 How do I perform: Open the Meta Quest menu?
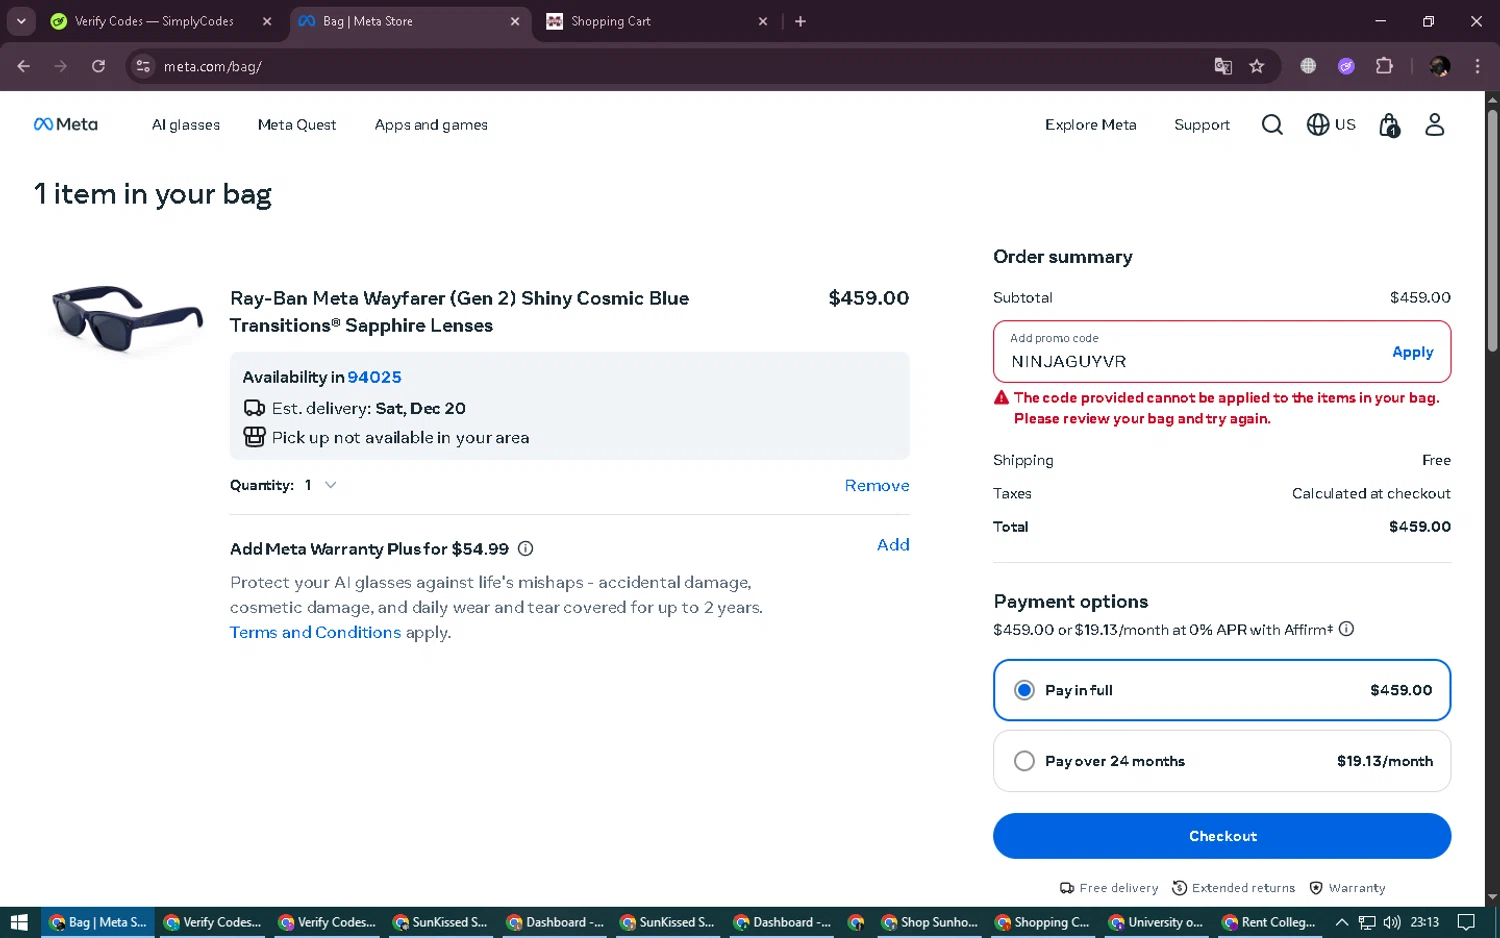(x=297, y=125)
